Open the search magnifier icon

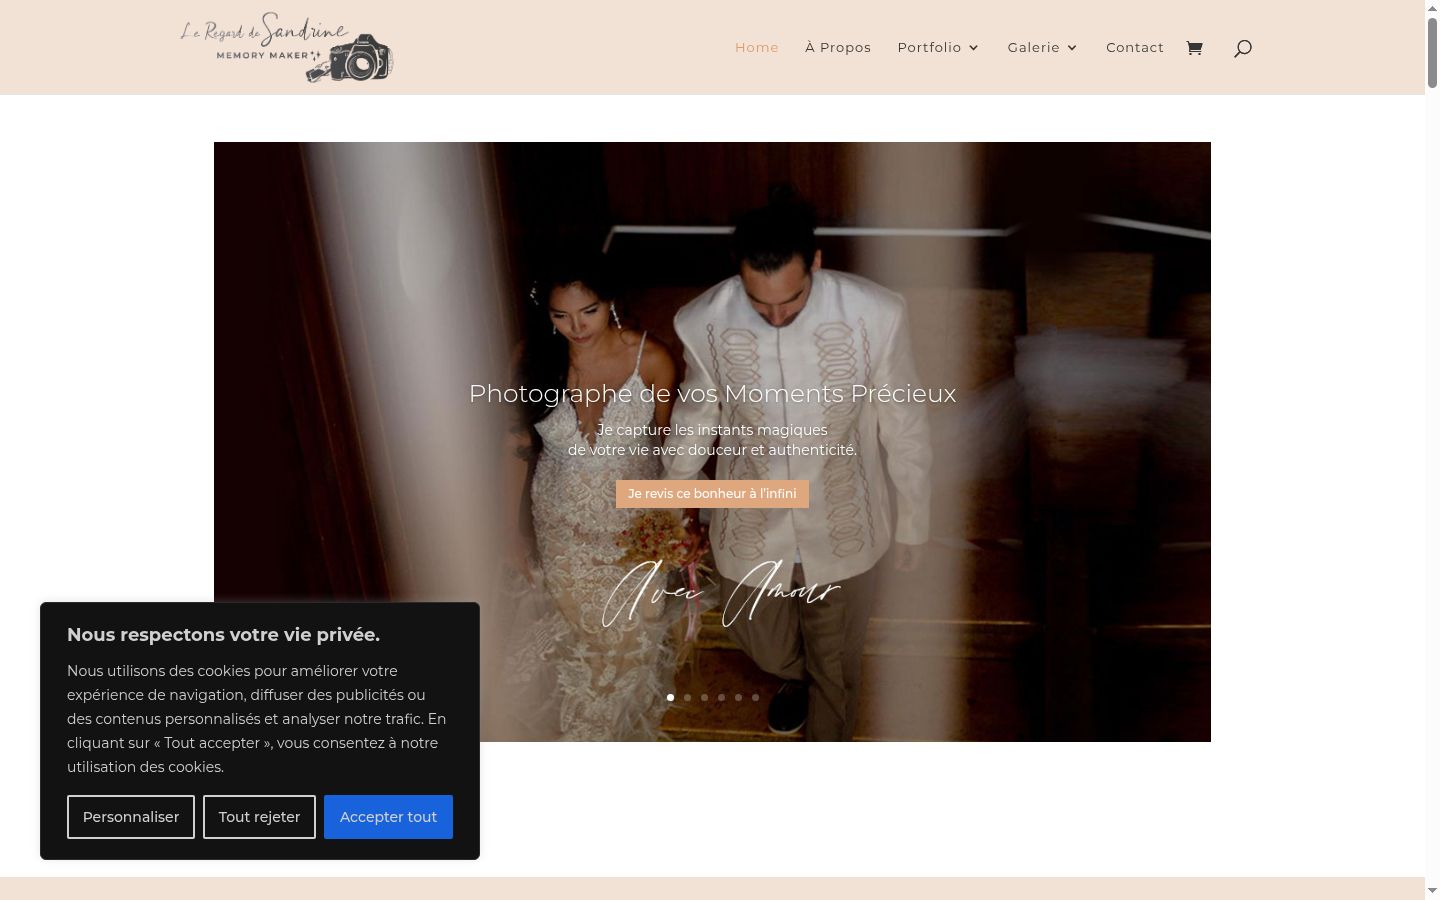tap(1243, 48)
